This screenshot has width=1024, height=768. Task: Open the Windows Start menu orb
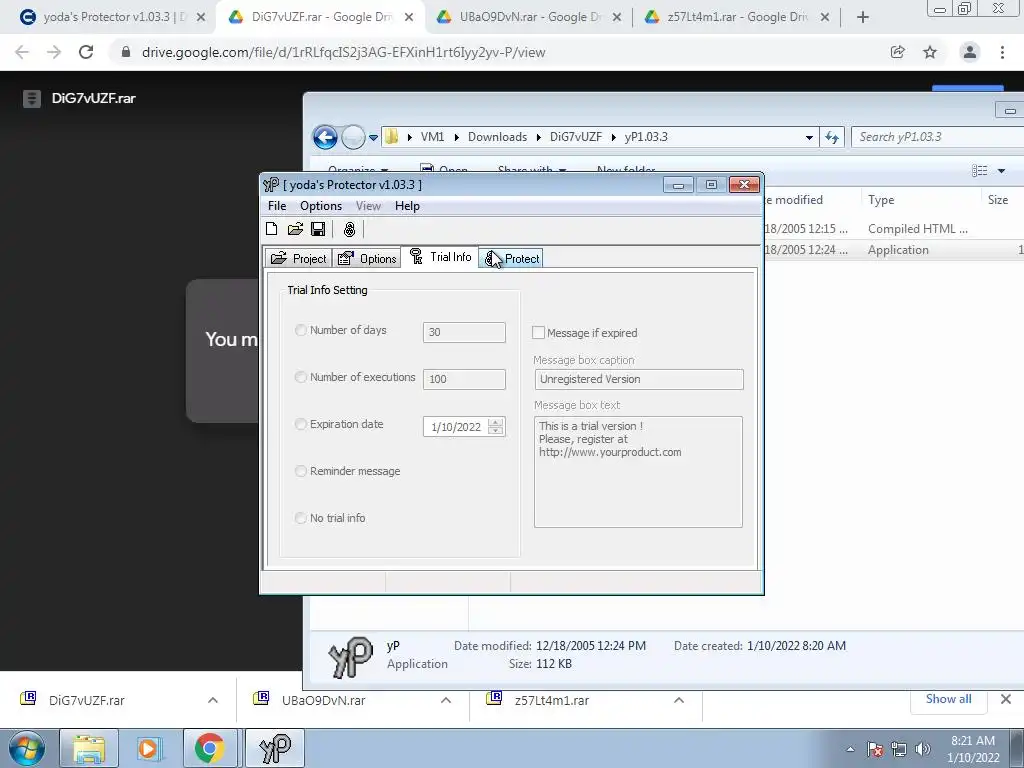pyautogui.click(x=27, y=748)
